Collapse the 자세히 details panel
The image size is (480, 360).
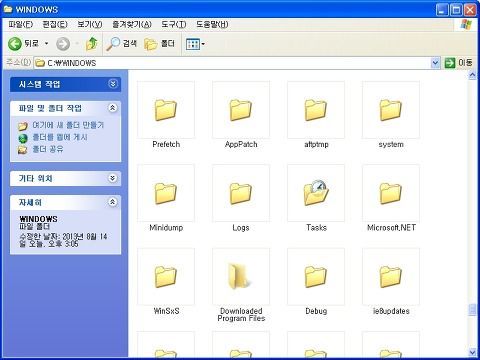(113, 202)
